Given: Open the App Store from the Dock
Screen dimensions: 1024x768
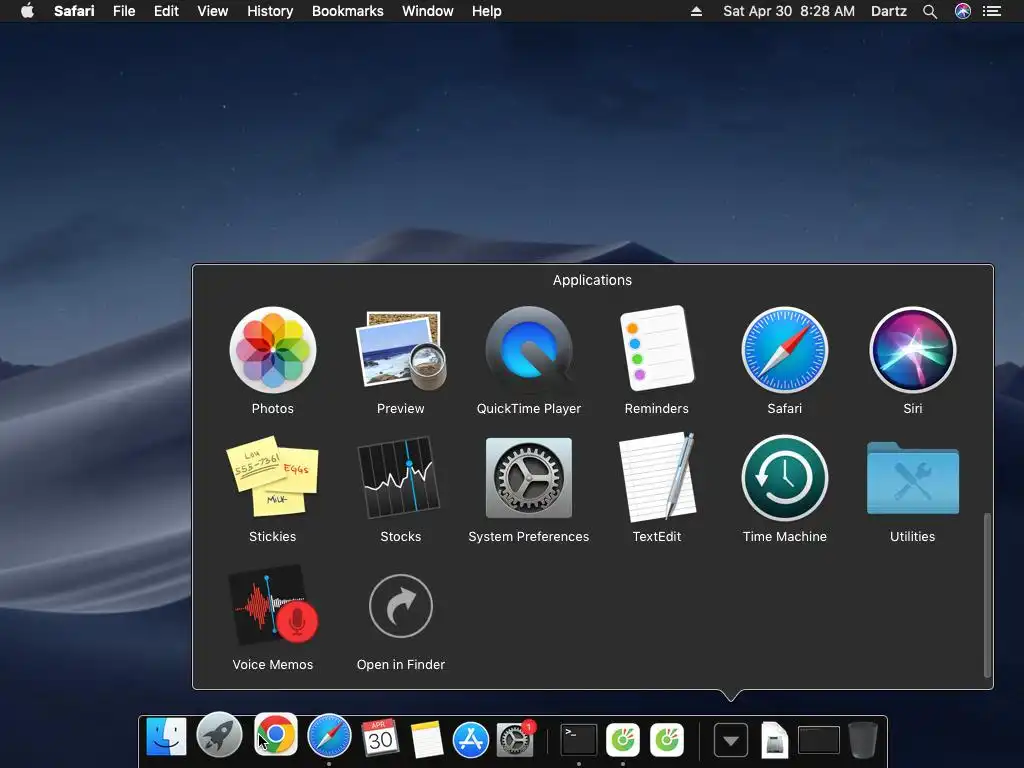Looking at the screenshot, I should tap(471, 740).
